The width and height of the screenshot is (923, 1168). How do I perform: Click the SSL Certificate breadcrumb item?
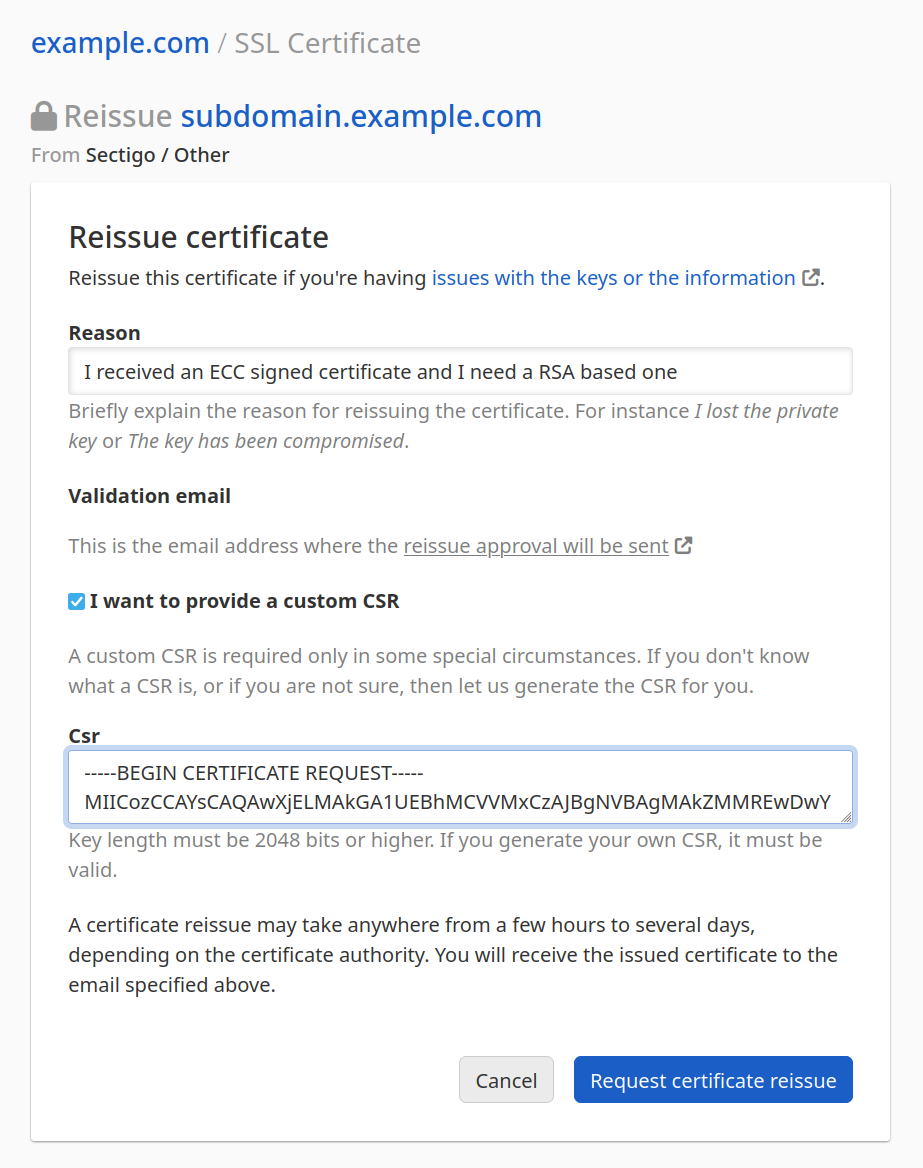327,44
